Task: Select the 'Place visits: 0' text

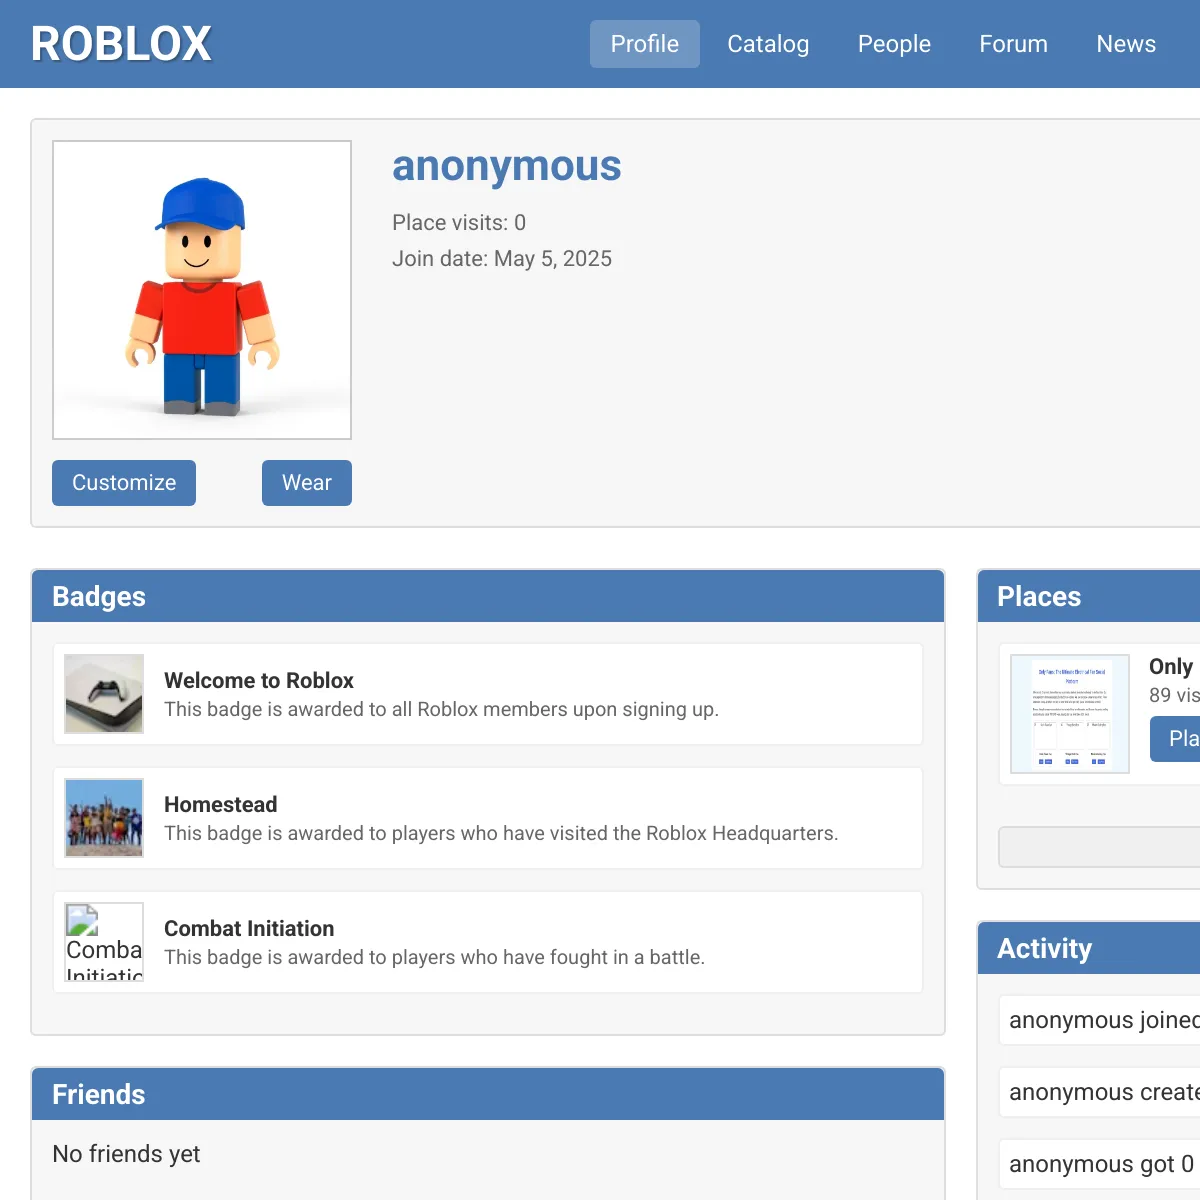Action: [x=459, y=222]
